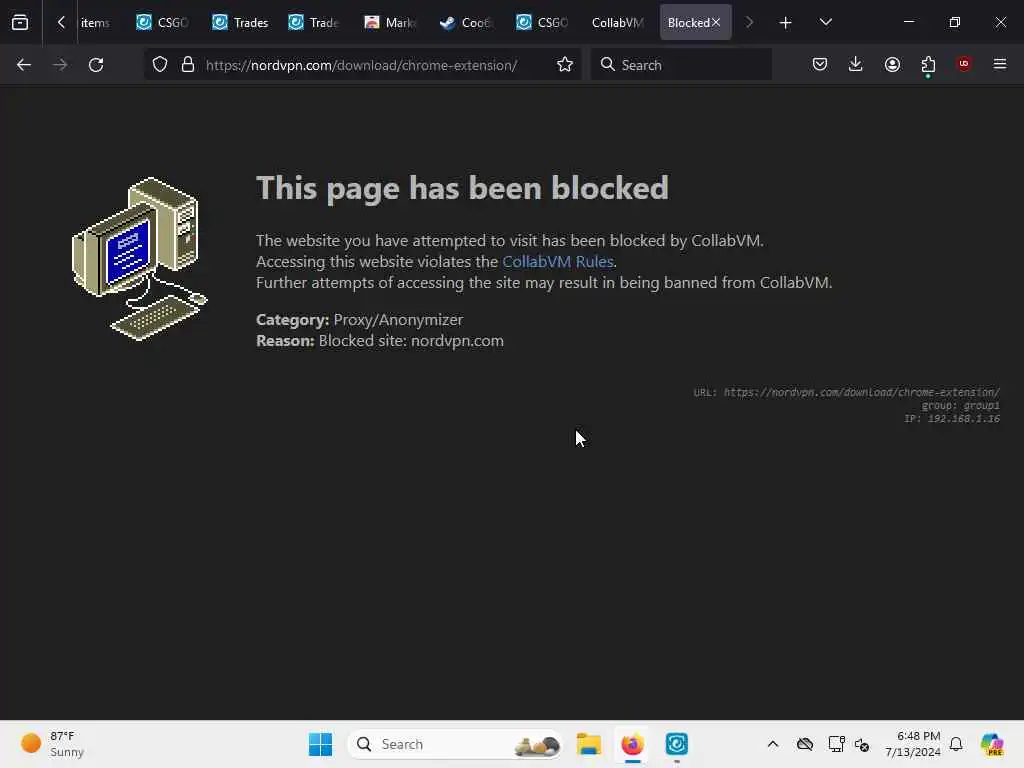
Task: Click the OneDrive cloud tray icon
Action: click(805, 744)
